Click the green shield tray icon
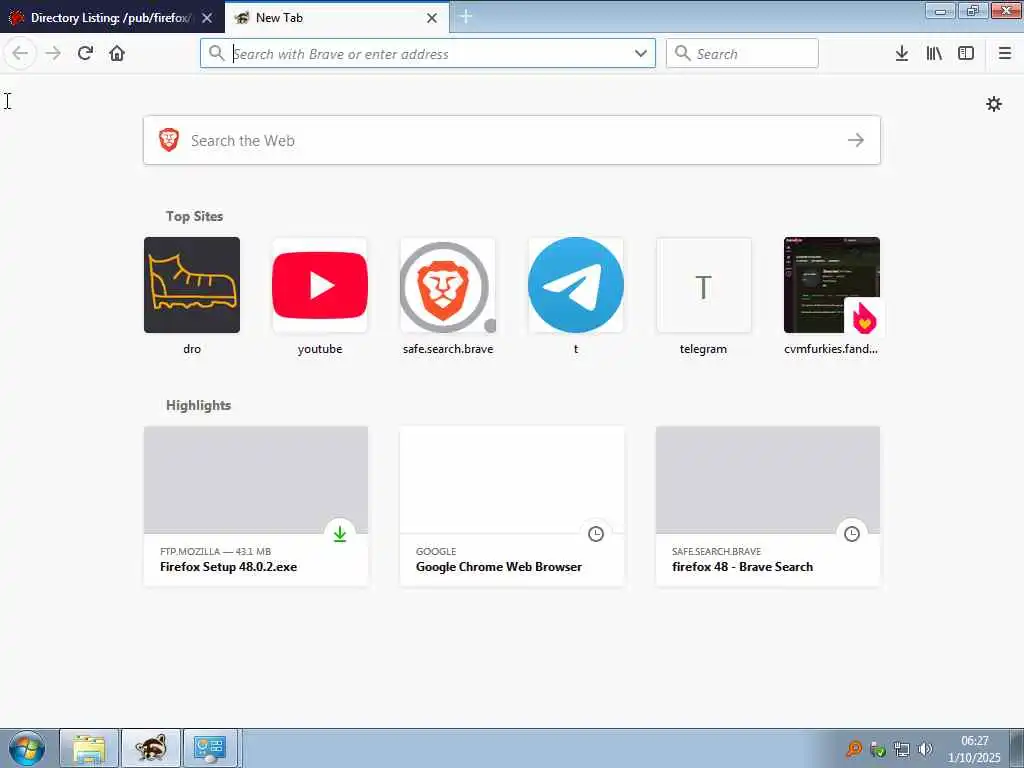The height and width of the screenshot is (768, 1024). [878, 750]
